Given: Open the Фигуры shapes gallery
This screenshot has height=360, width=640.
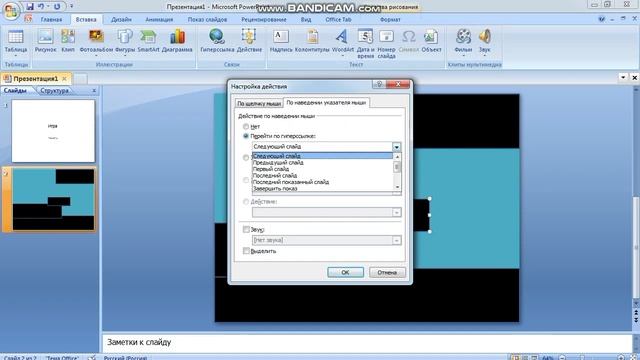Looking at the screenshot, I should pos(125,41).
